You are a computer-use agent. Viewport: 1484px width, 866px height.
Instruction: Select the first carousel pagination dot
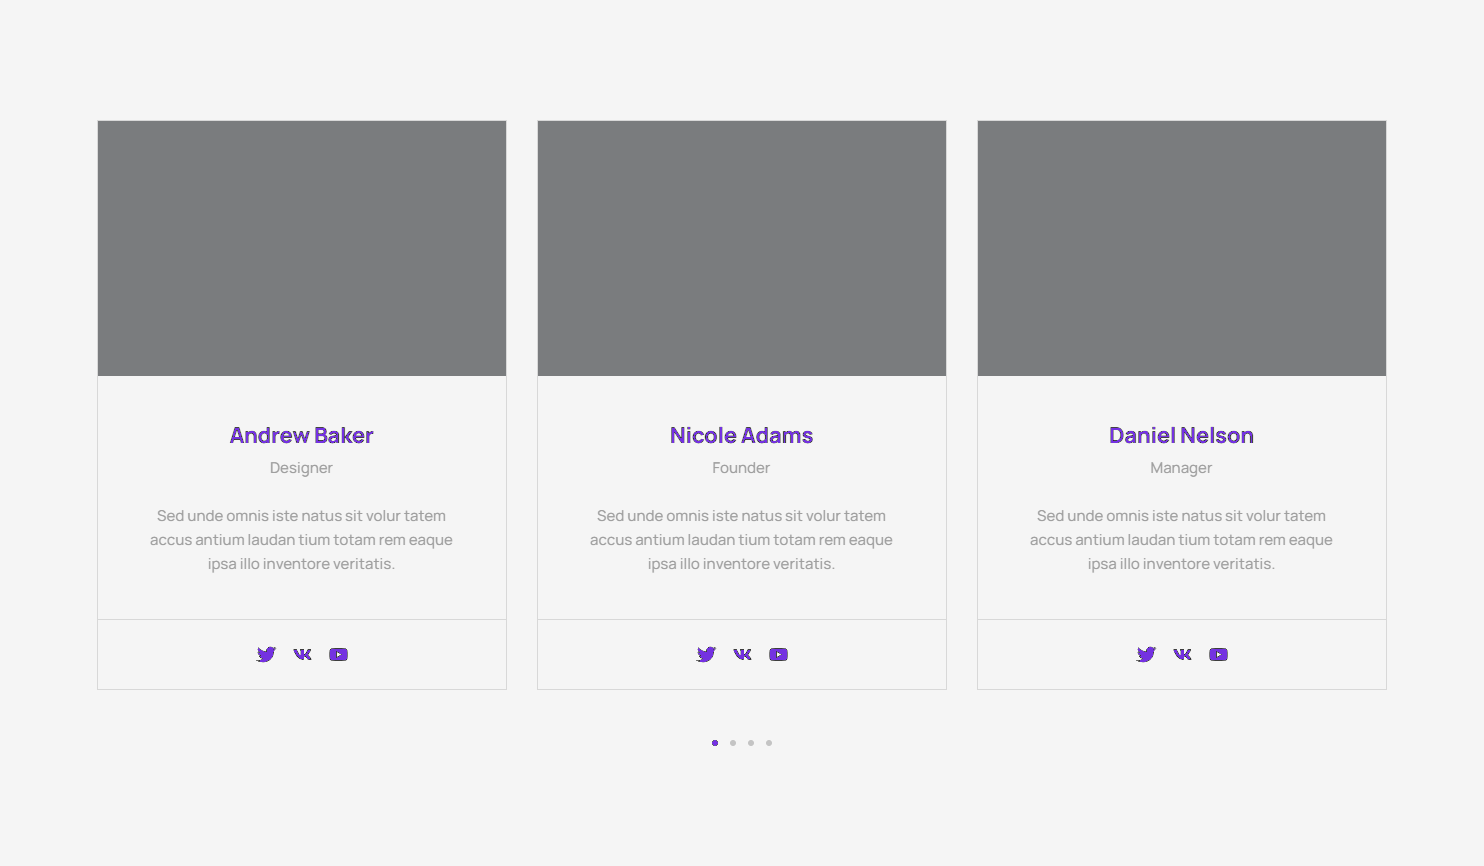click(715, 743)
